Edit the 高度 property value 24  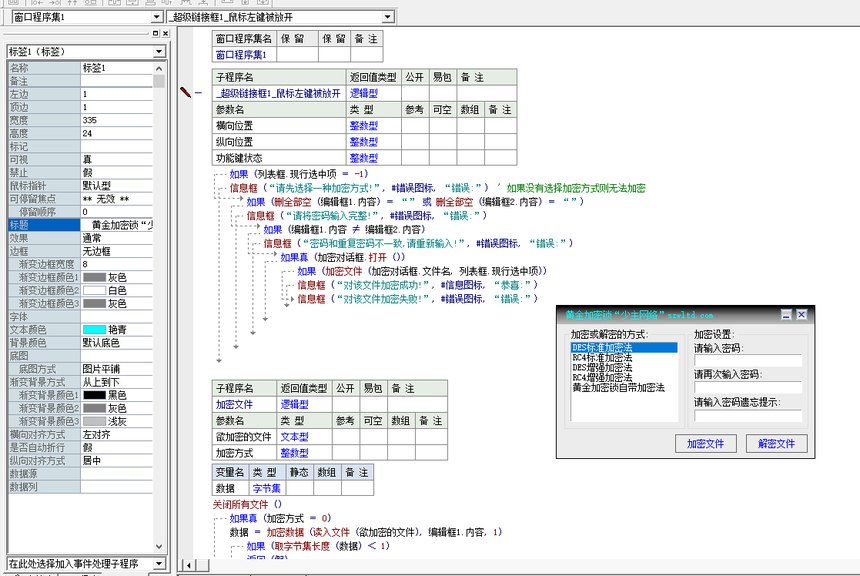[x=117, y=133]
